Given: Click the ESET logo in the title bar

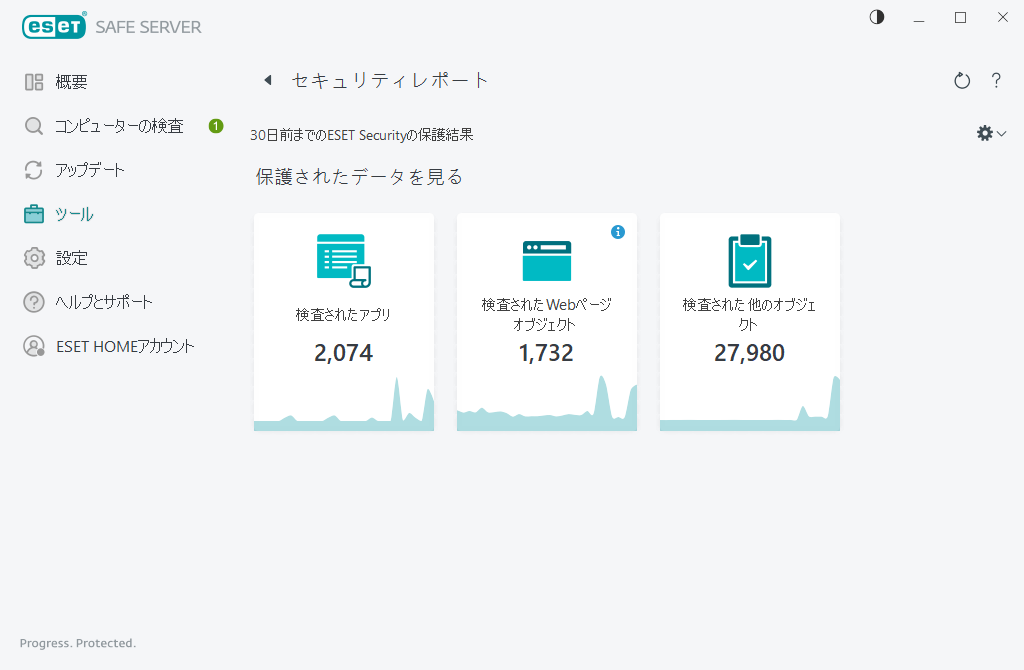Looking at the screenshot, I should tap(54, 26).
